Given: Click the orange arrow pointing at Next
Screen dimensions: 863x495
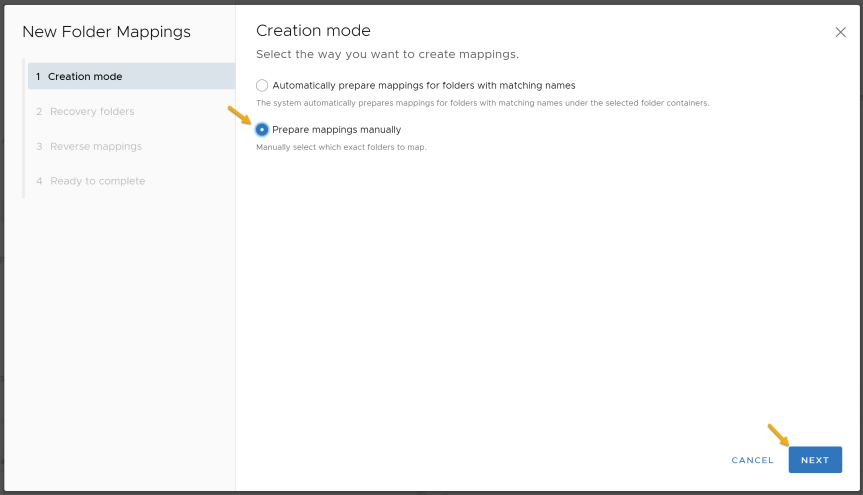Looking at the screenshot, I should pos(778,434).
